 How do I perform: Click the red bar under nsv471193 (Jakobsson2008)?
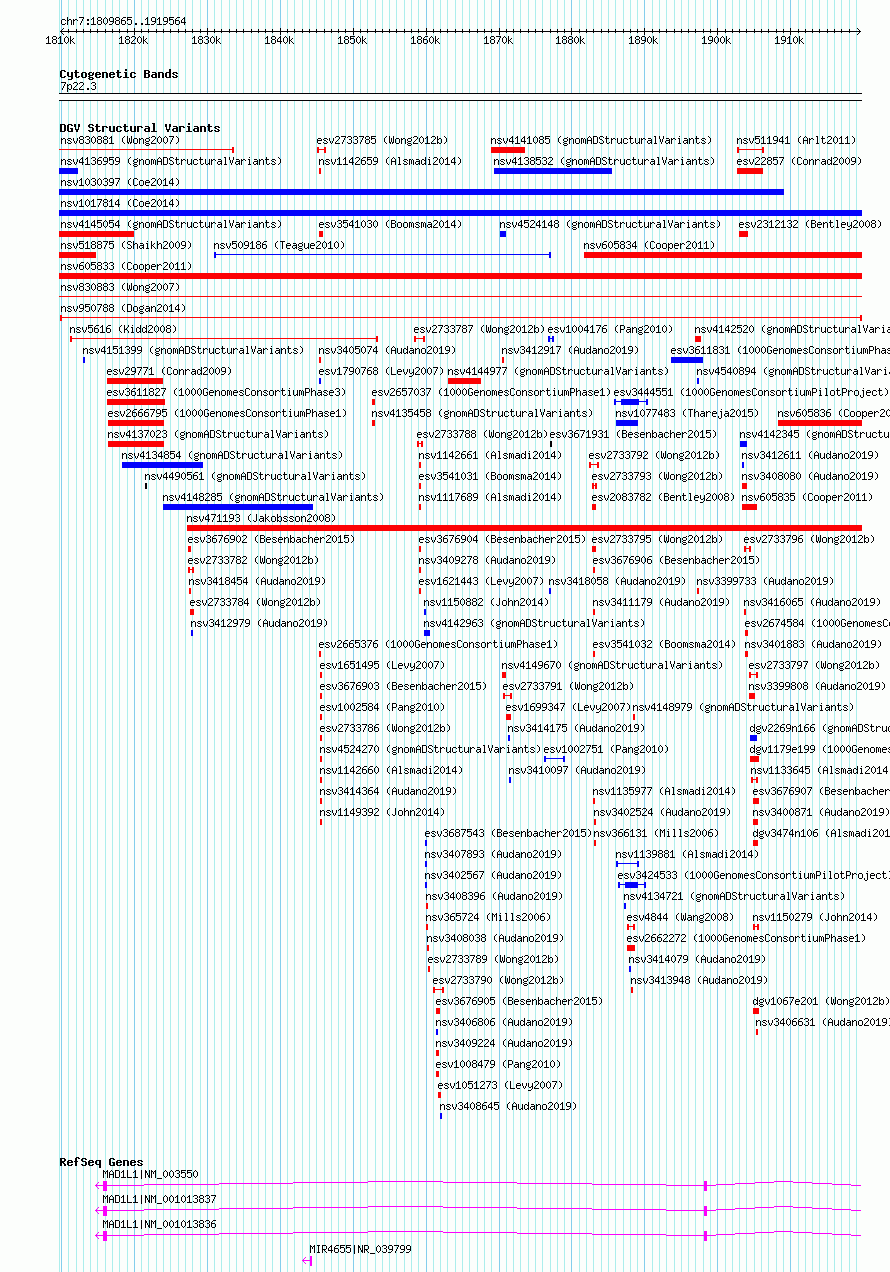[524, 528]
